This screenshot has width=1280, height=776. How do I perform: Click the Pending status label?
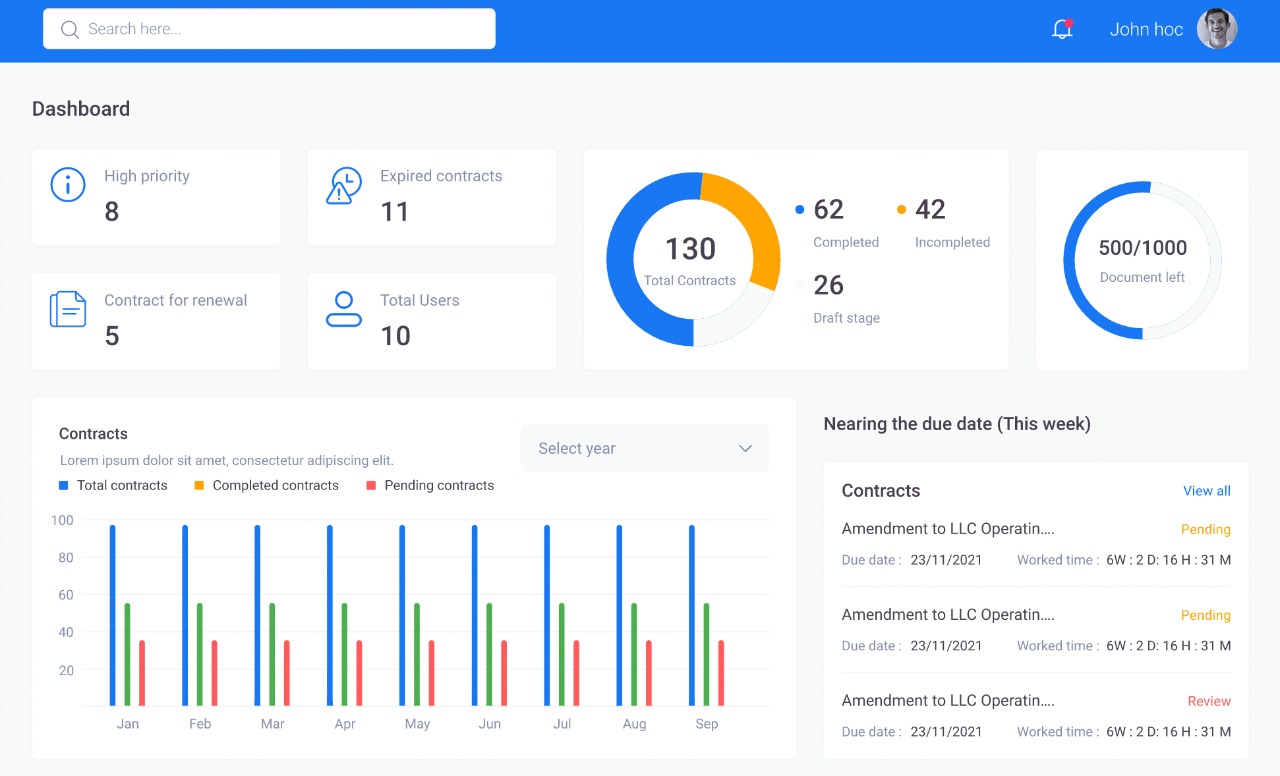1206,529
